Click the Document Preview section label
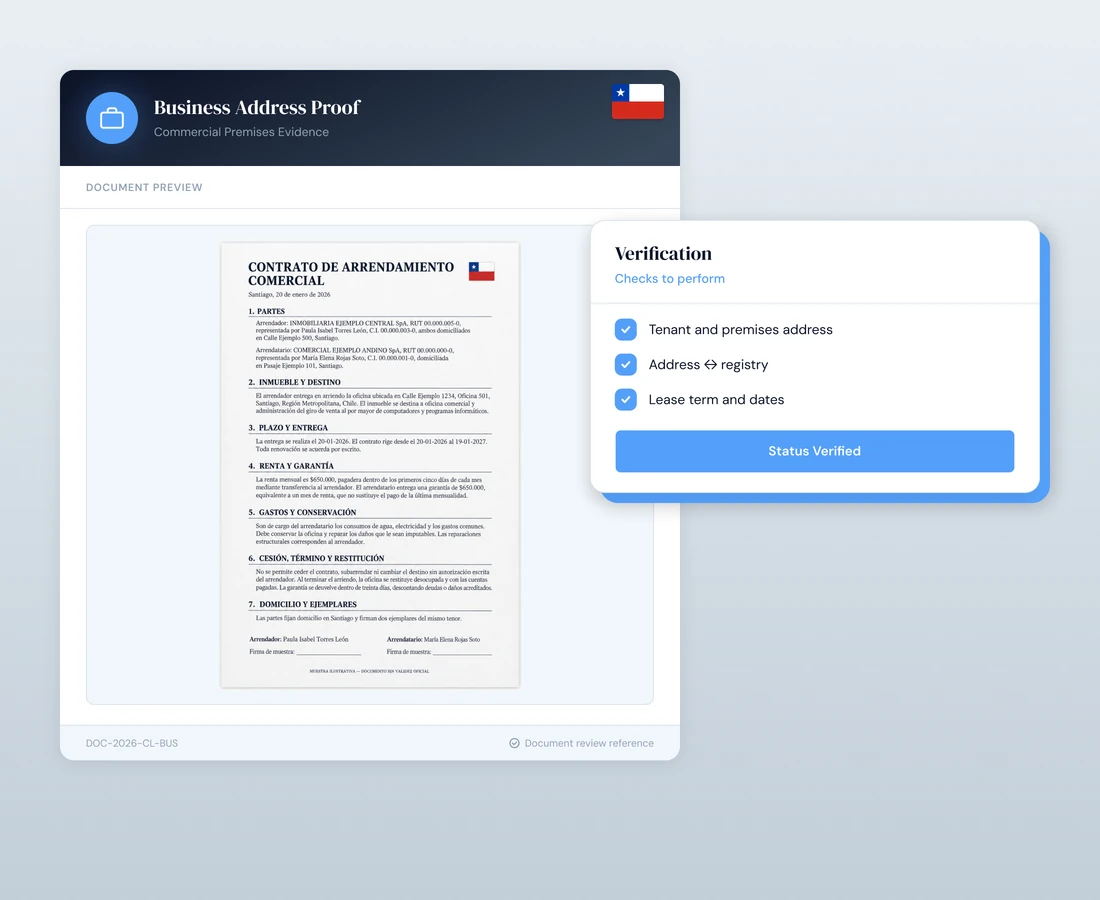 144,187
